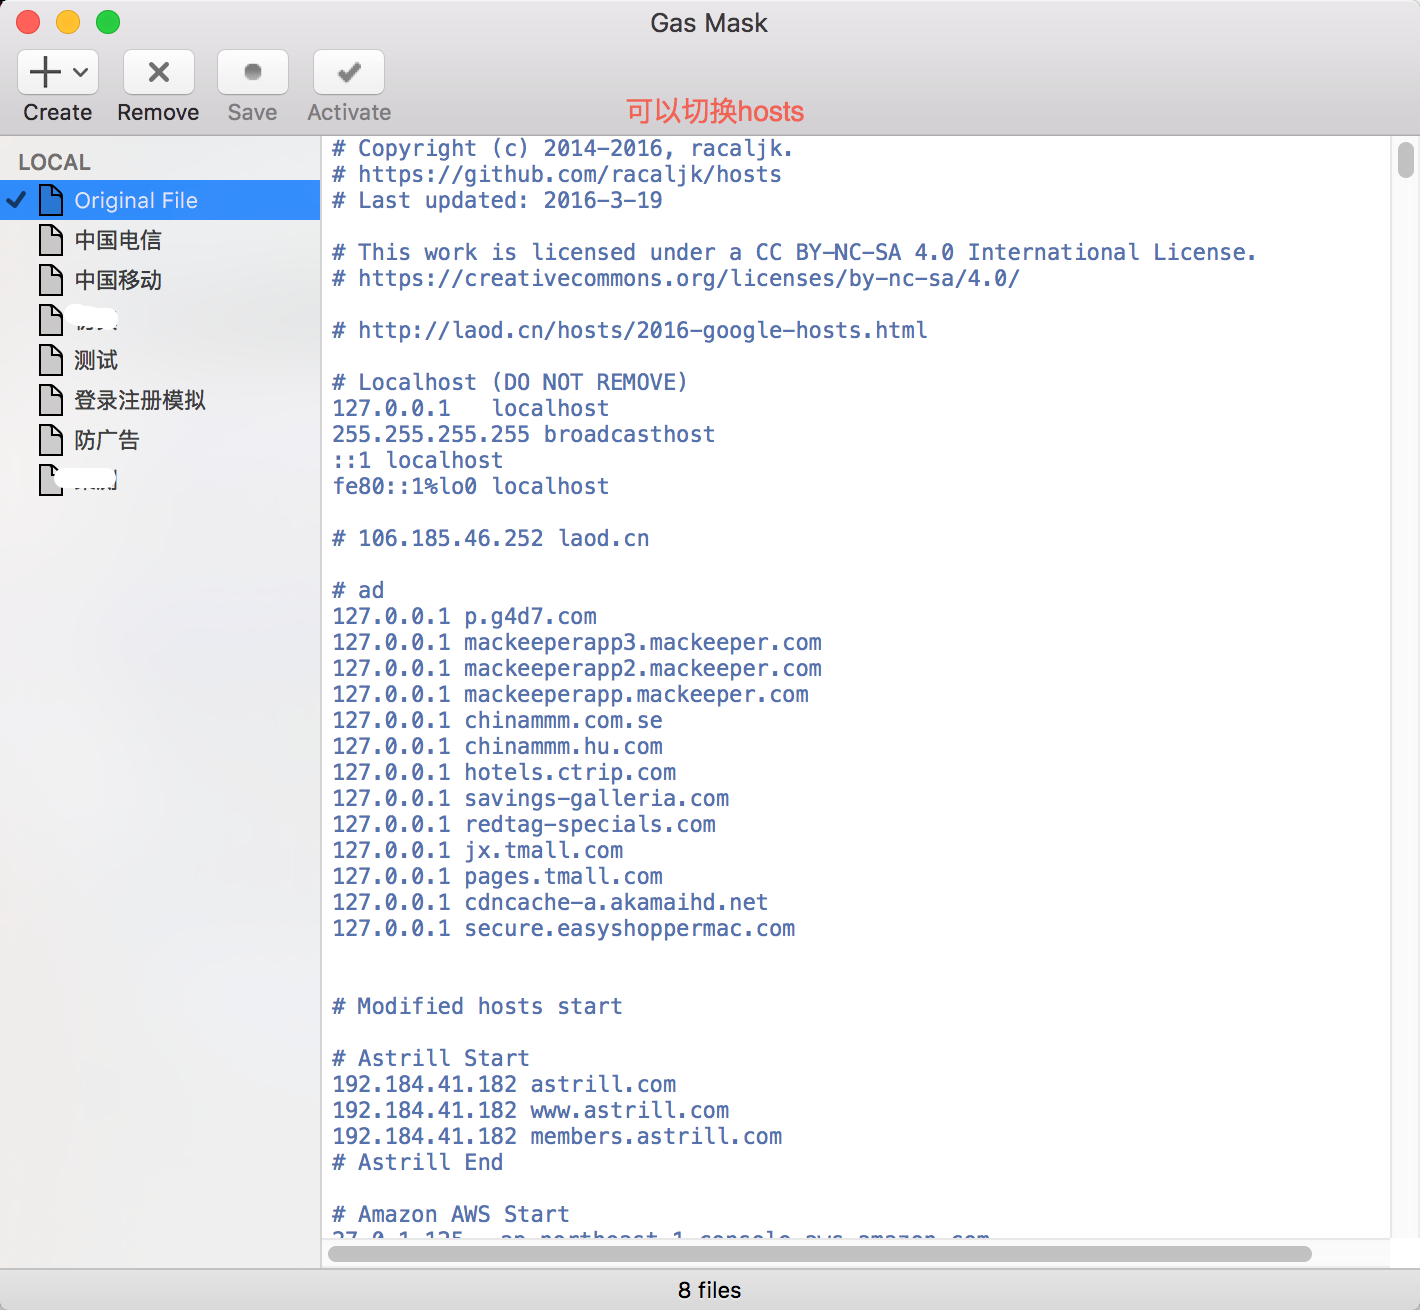Click the 'cdncache-a.akamaihd.net' entry line
This screenshot has height=1310, width=1420.
click(x=550, y=902)
